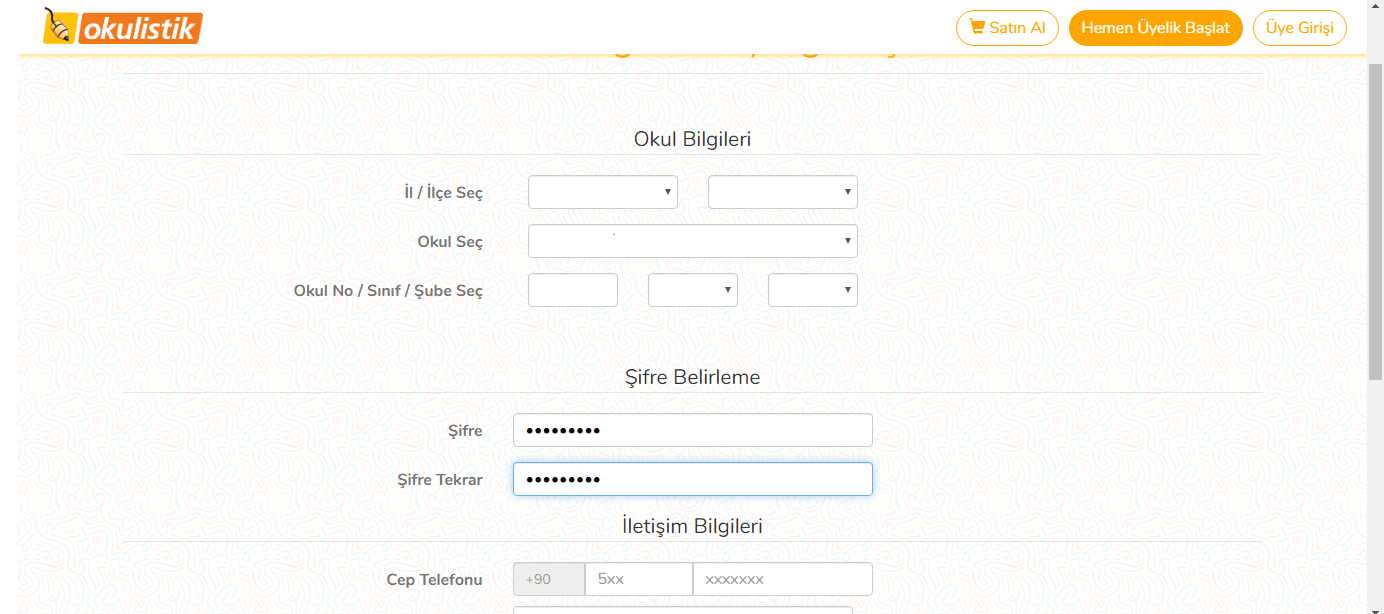This screenshot has height=614, width=1384.
Task: Focus the 5xx area code field
Action: (638, 579)
